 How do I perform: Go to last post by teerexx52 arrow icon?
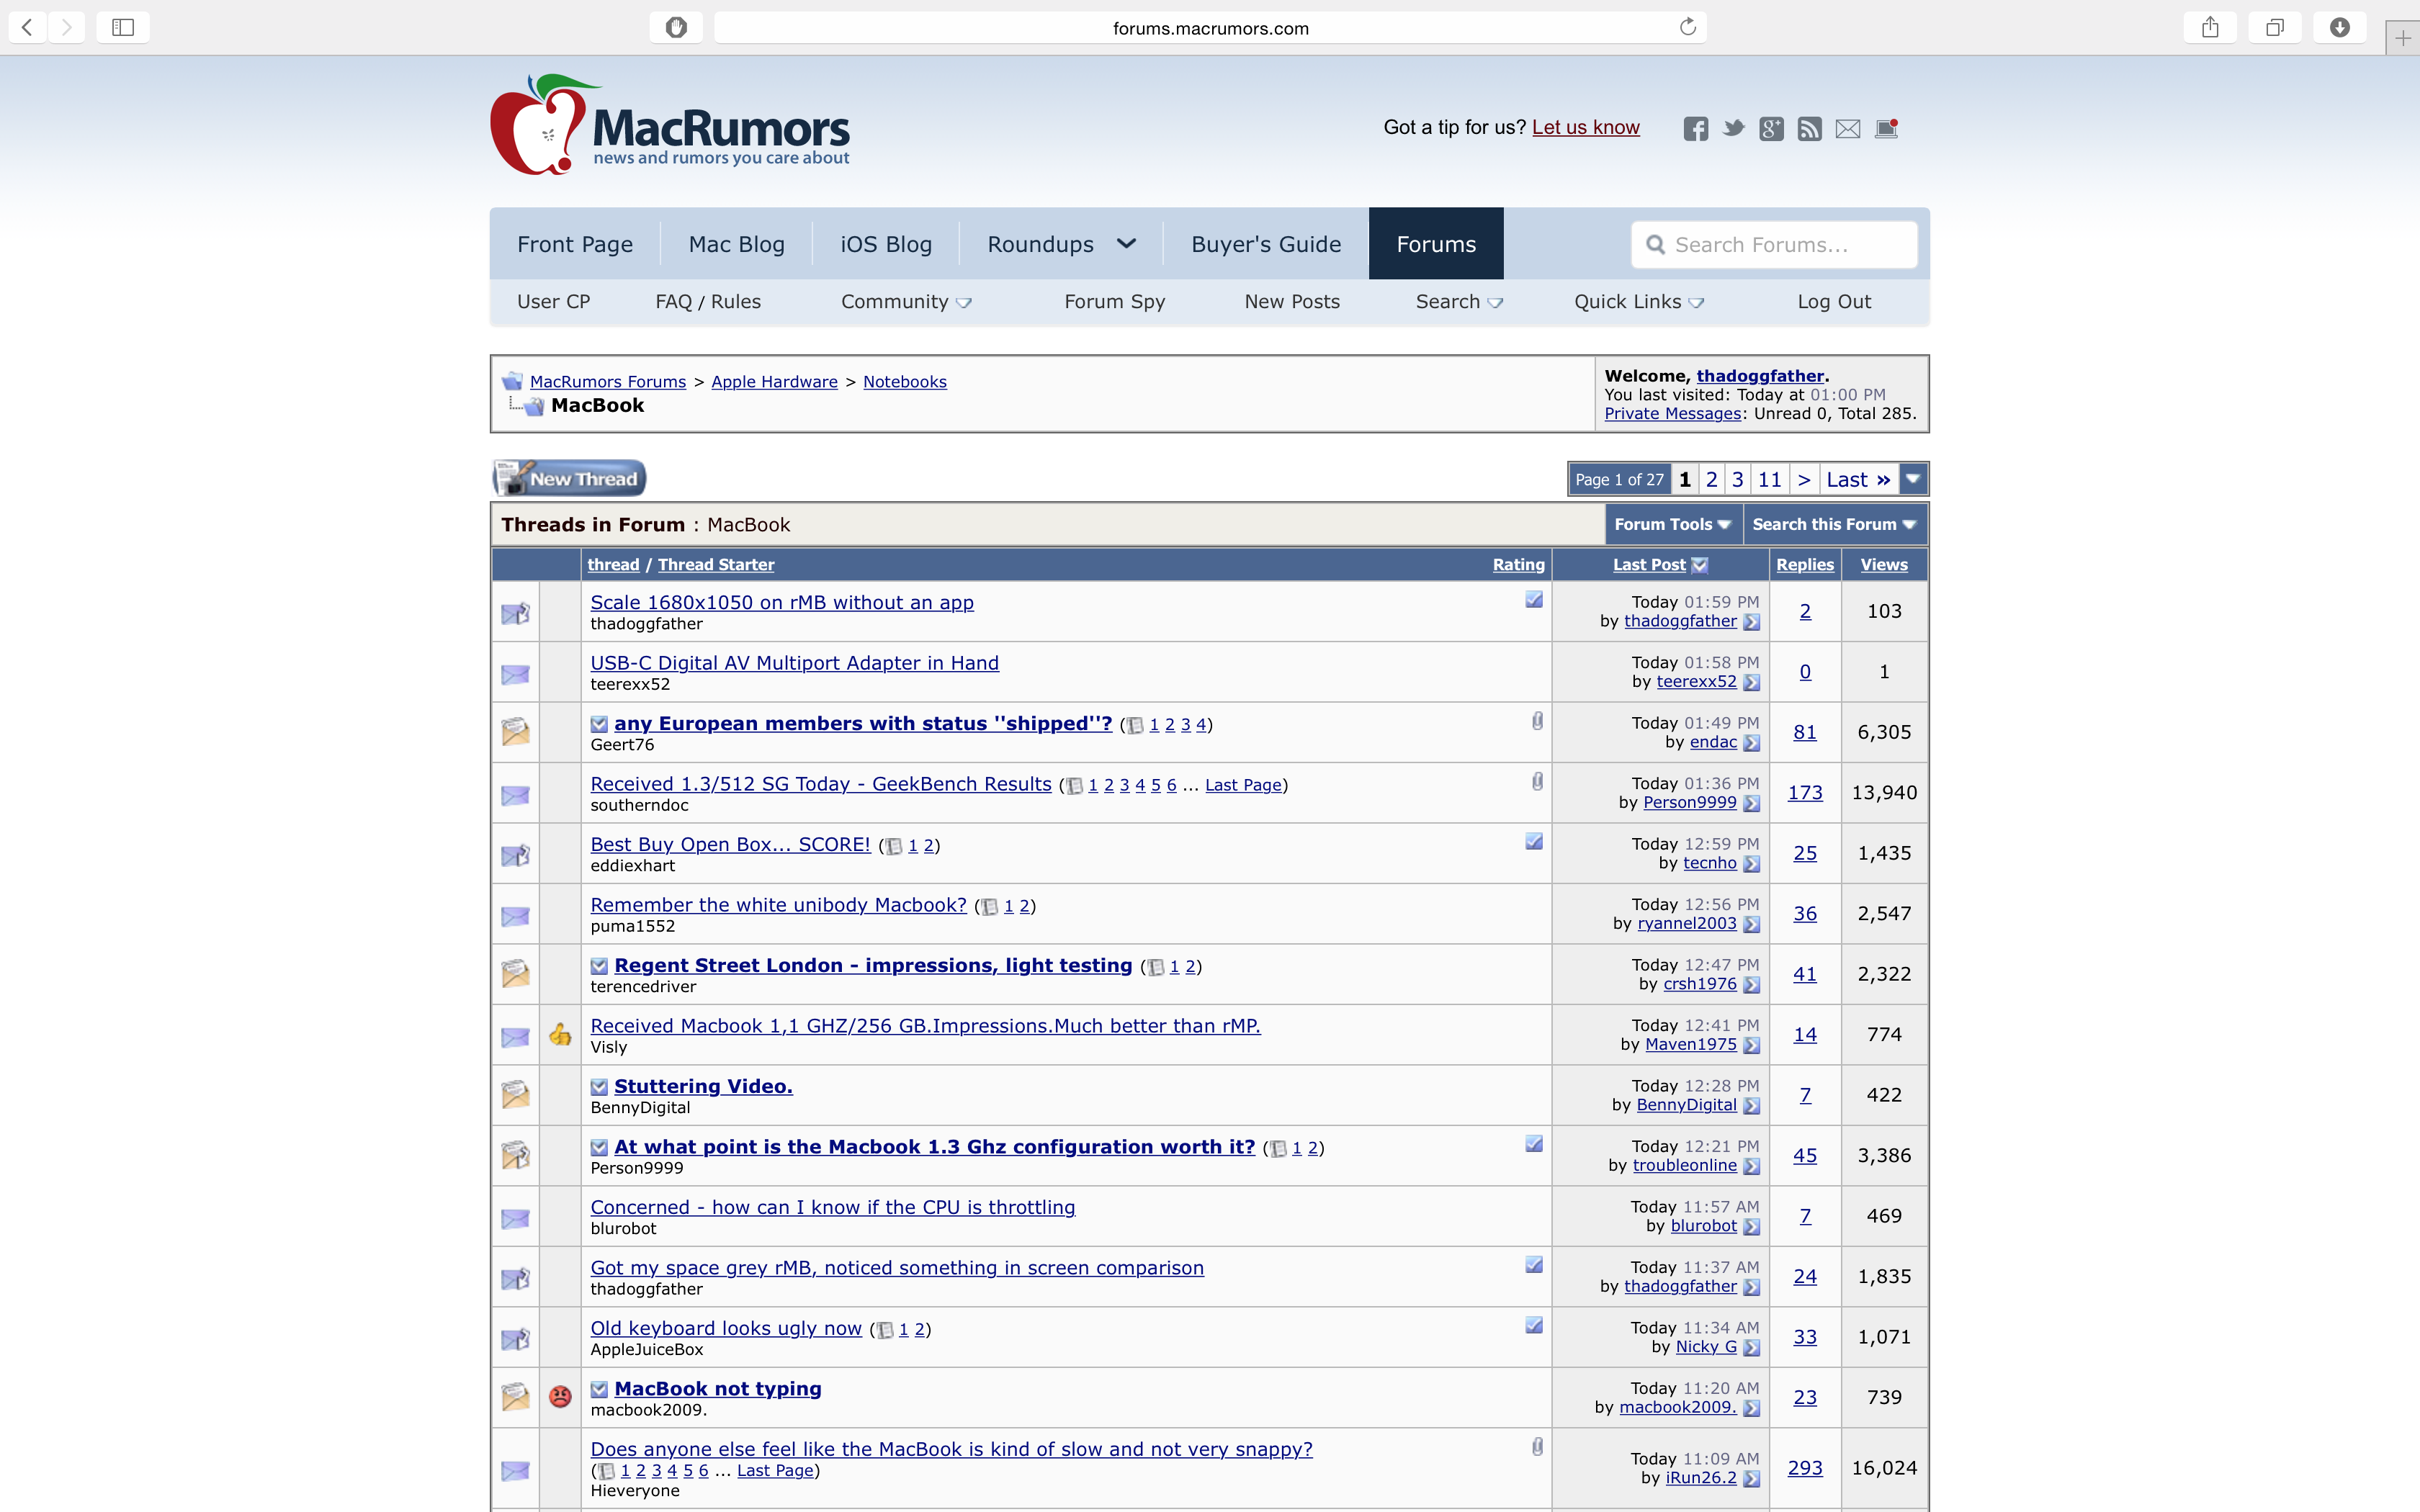coord(1751,683)
